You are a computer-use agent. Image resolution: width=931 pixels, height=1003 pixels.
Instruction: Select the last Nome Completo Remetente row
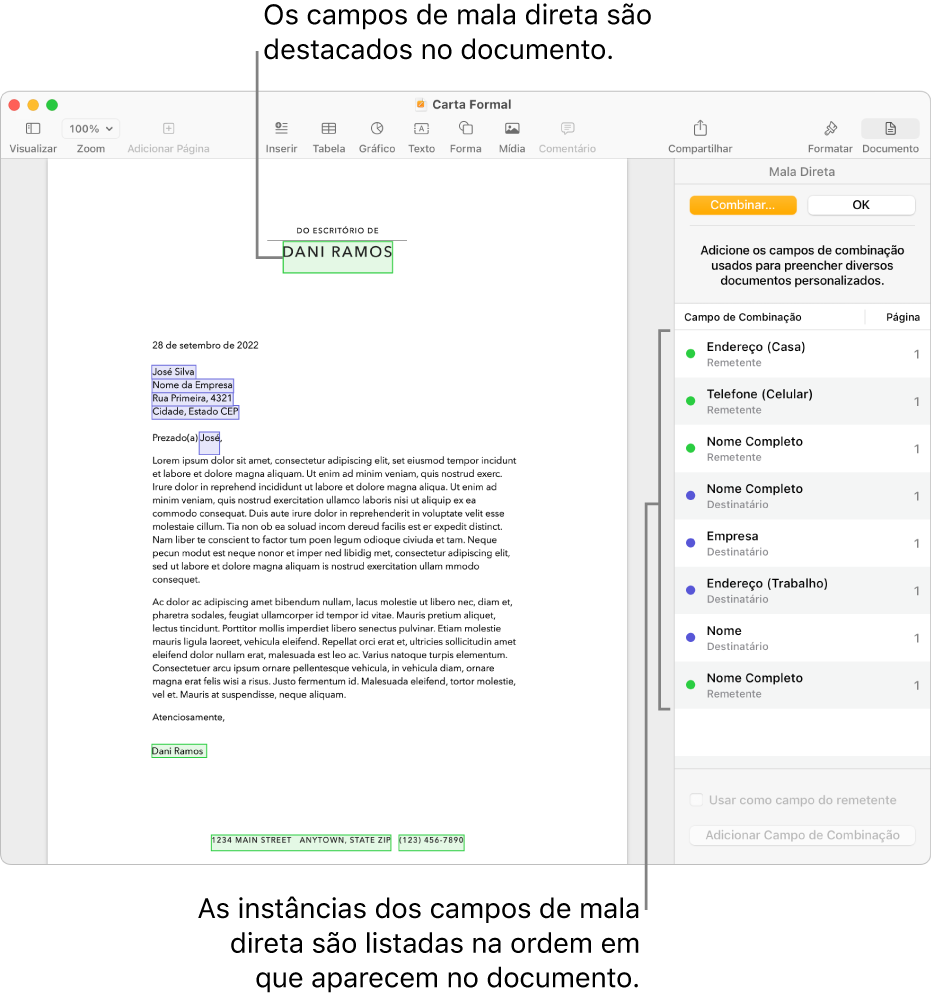tap(802, 685)
